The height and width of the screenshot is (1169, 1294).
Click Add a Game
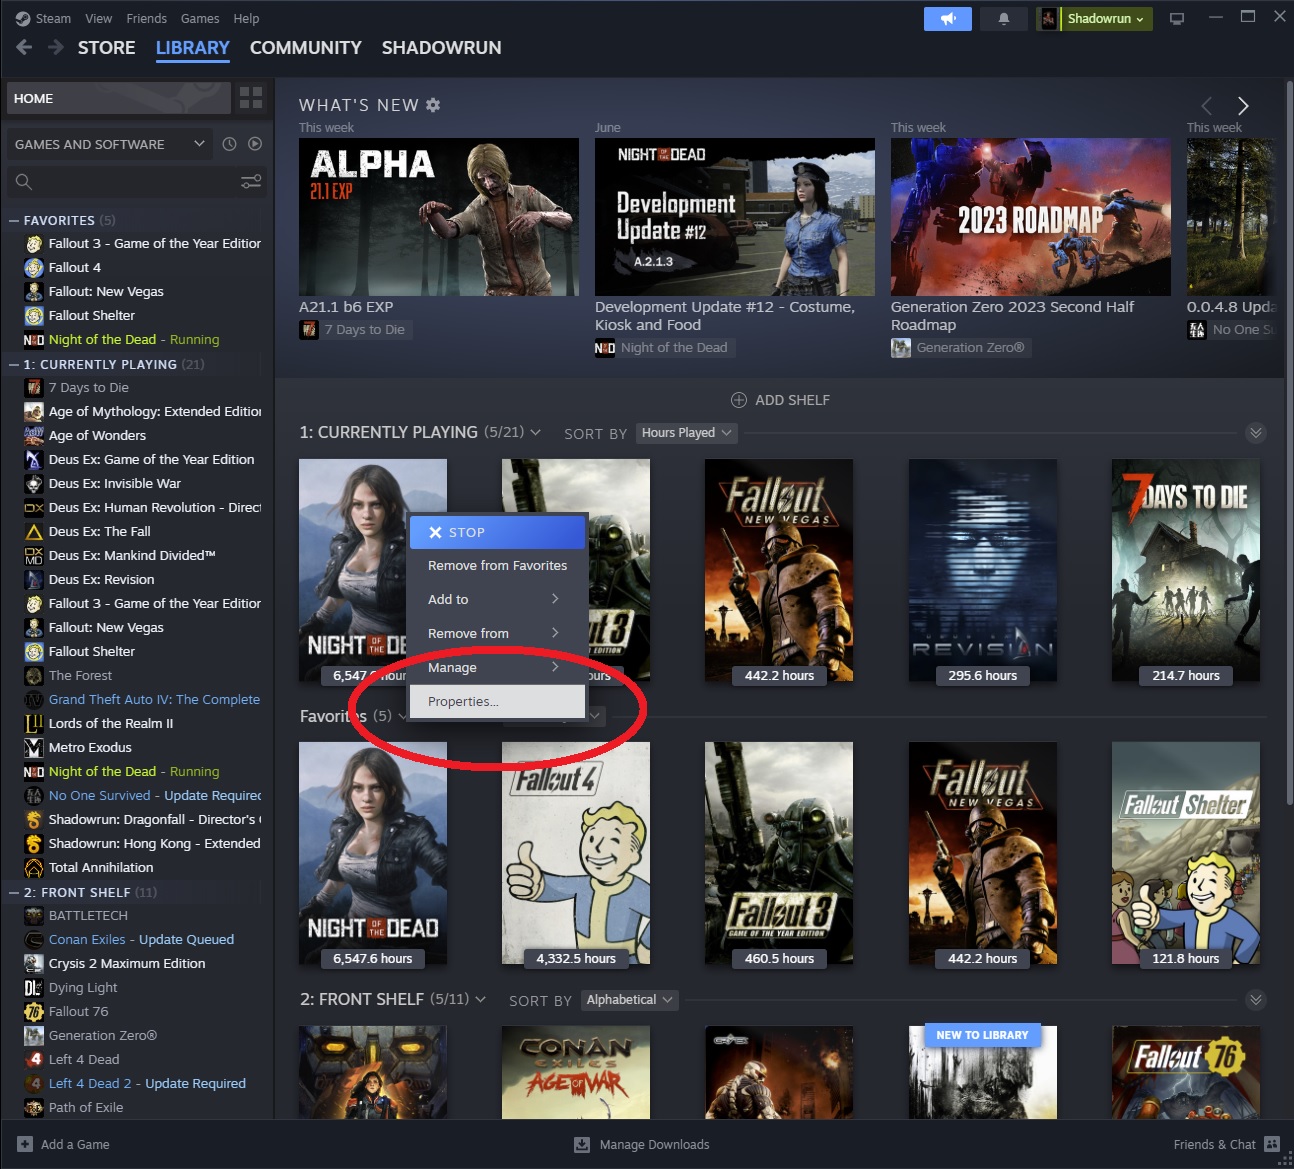(x=63, y=1145)
